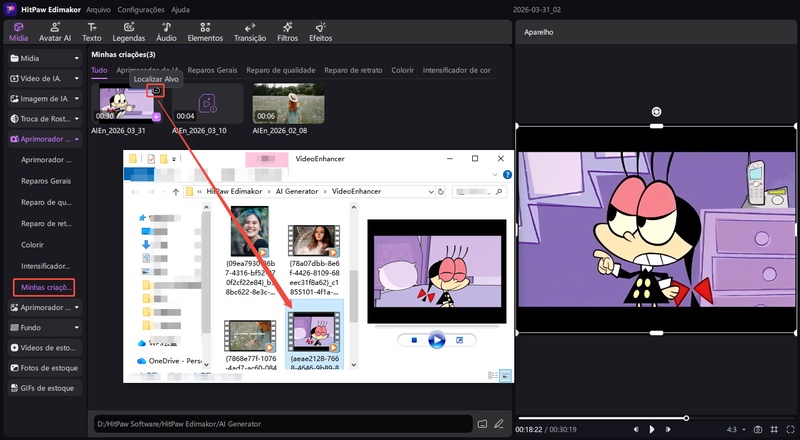Image resolution: width=800 pixels, height=440 pixels.
Task: Step to previous frame in preview
Action: click(636, 429)
